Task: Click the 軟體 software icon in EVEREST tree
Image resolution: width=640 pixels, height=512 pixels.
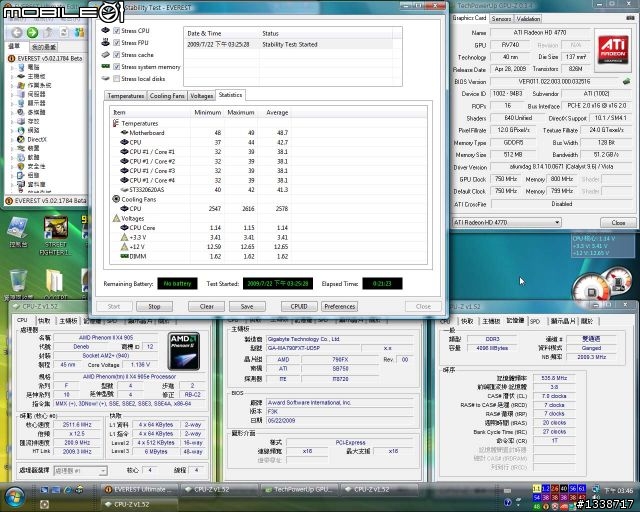Action: pyautogui.click(x=21, y=157)
